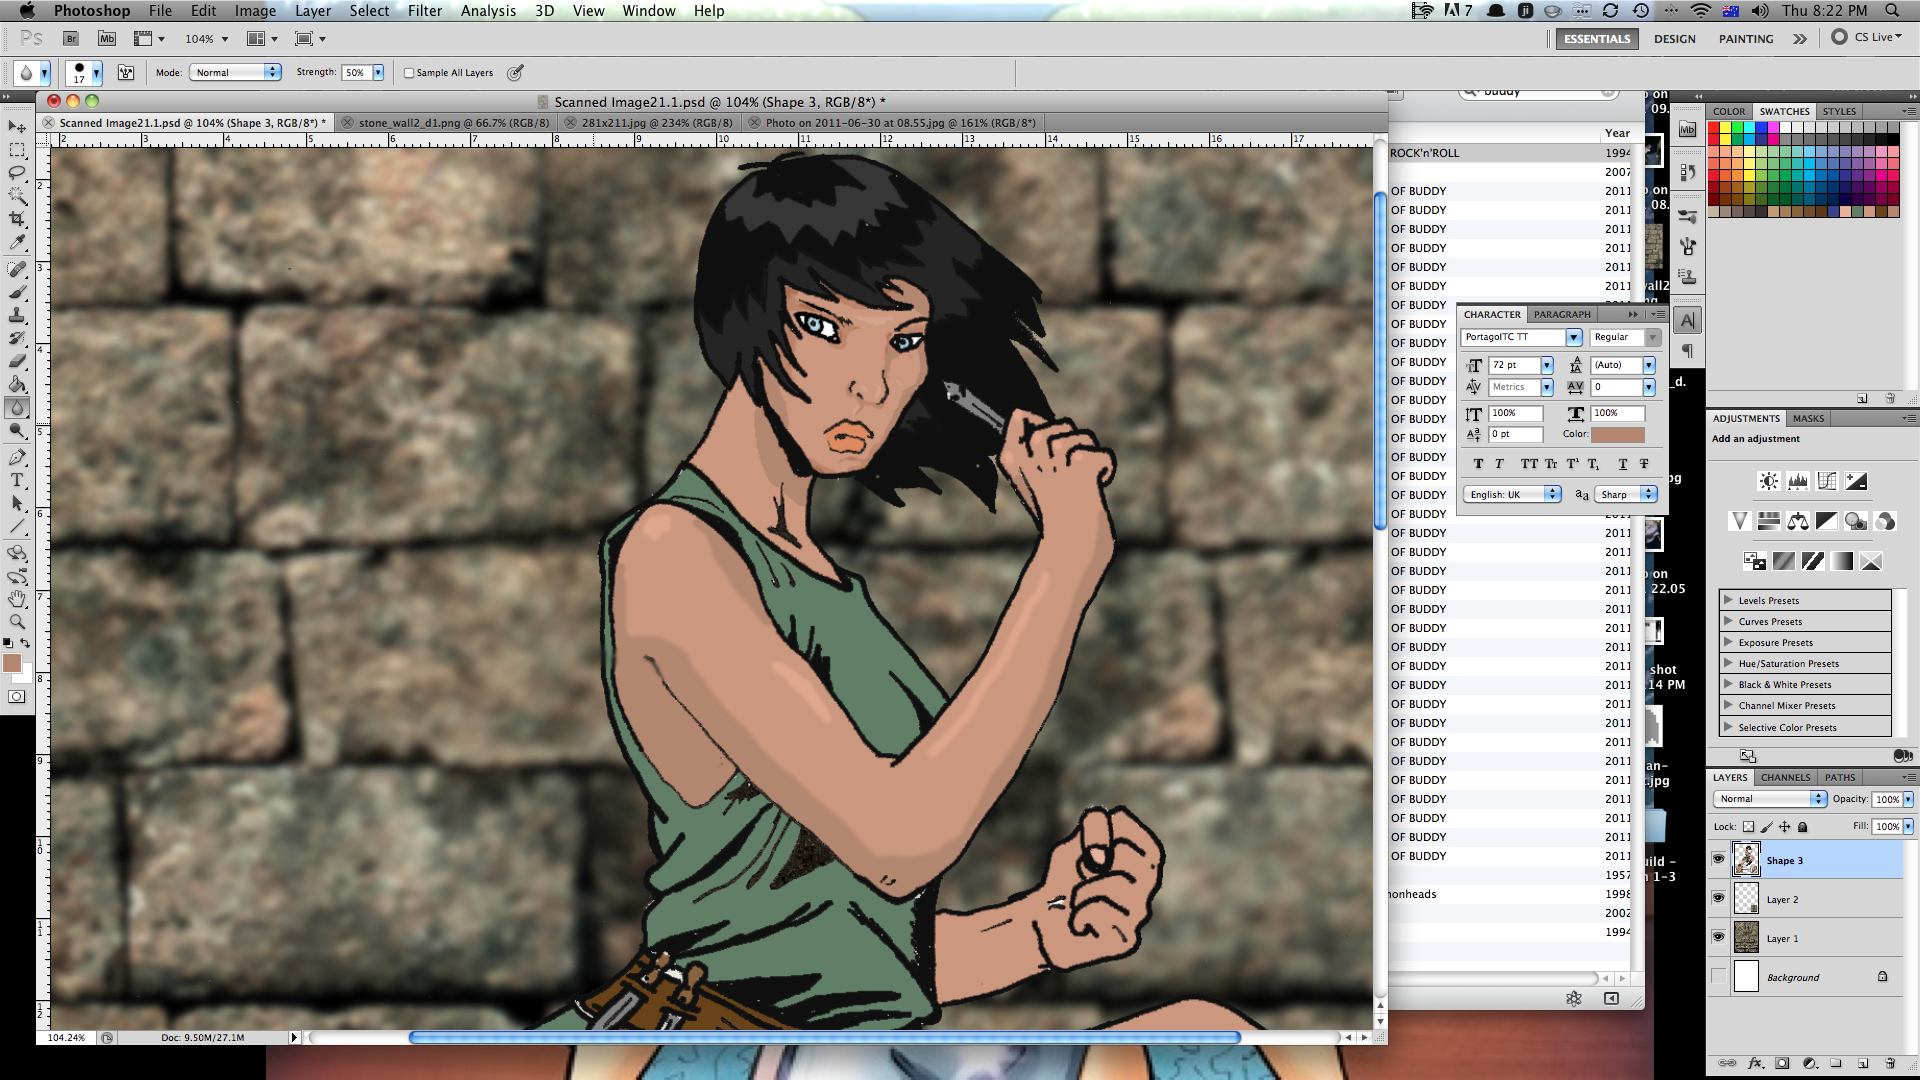Open the layer blend mode dropdown
The image size is (1920, 1080).
1770,799
